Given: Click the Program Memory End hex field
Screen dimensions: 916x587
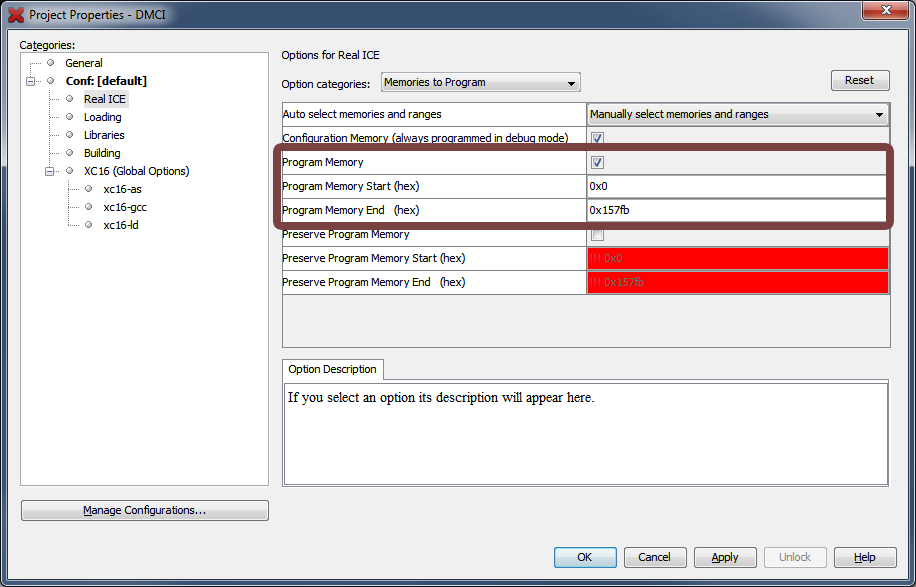Looking at the screenshot, I should 736,210.
